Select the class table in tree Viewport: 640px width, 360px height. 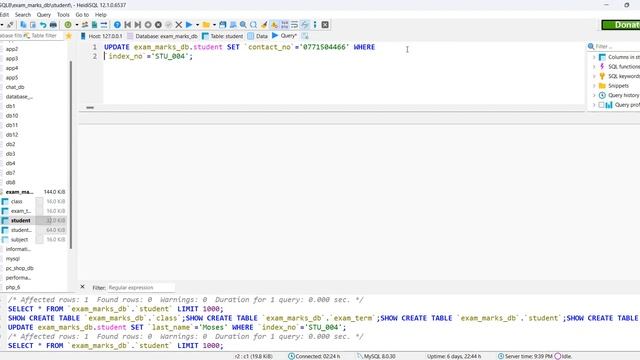(x=17, y=202)
